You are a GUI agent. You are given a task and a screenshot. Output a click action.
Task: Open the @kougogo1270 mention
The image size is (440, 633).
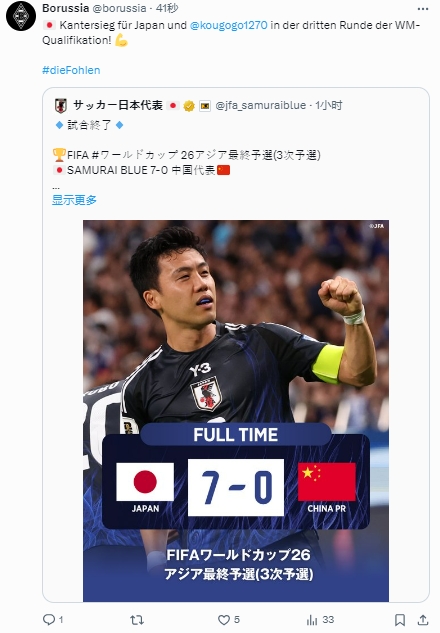tap(228, 25)
